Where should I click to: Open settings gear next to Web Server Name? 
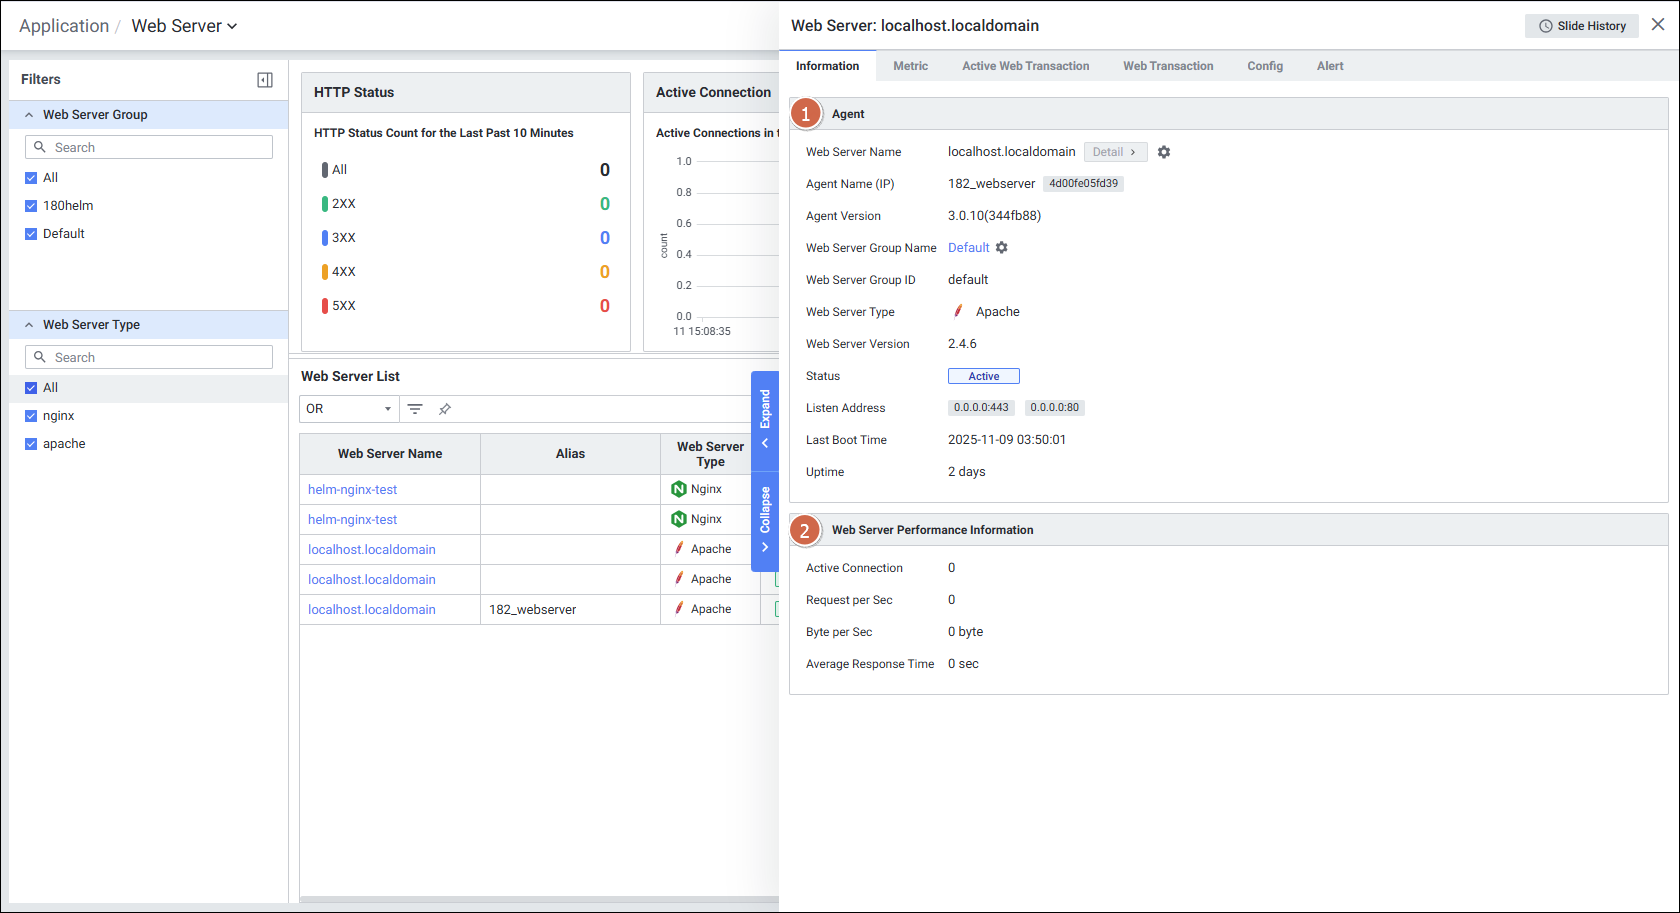point(1164,152)
